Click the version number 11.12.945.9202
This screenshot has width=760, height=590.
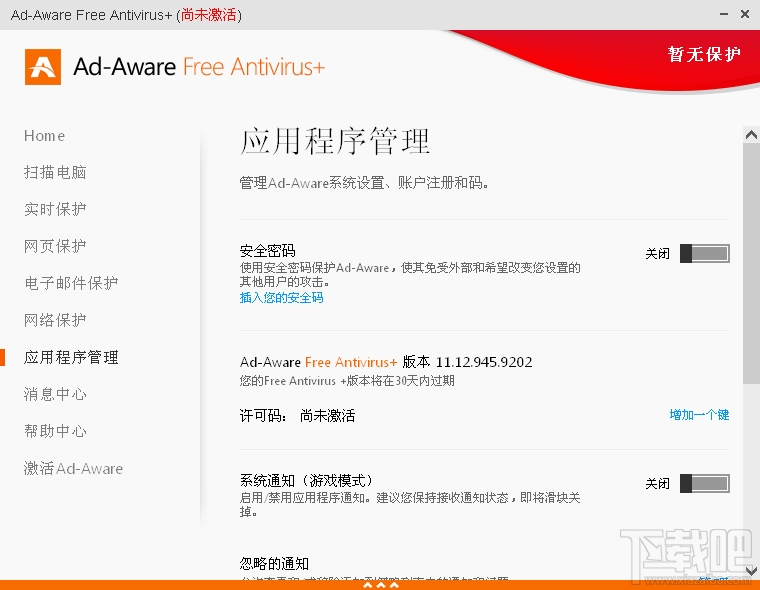pyautogui.click(x=484, y=362)
